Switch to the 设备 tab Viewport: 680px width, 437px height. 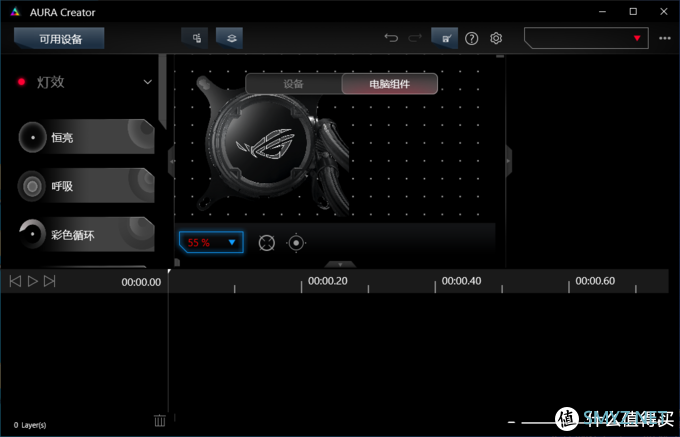coord(294,84)
